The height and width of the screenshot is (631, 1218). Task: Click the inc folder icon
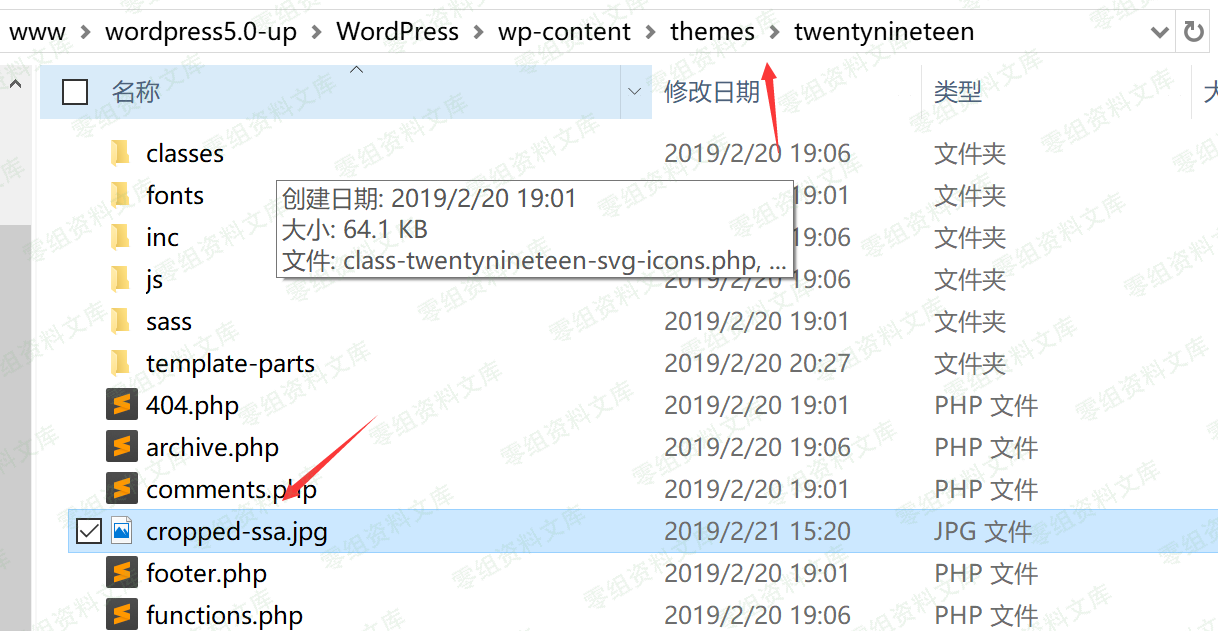click(x=121, y=237)
